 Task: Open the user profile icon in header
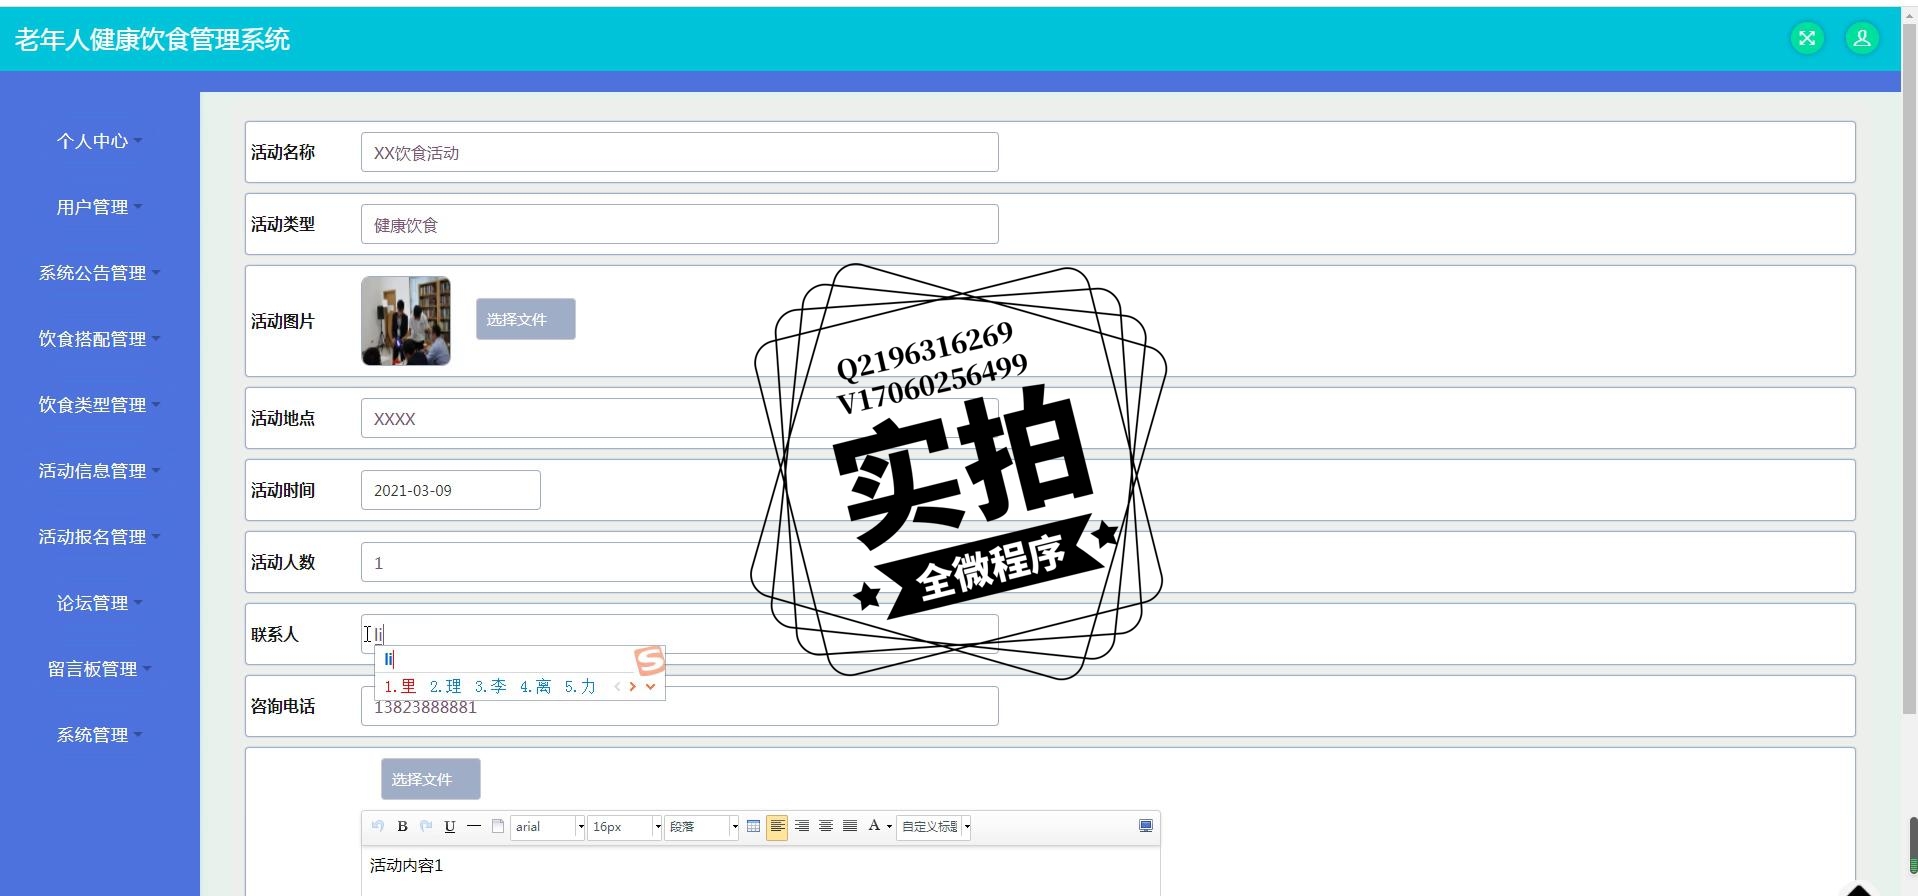pyautogui.click(x=1862, y=38)
